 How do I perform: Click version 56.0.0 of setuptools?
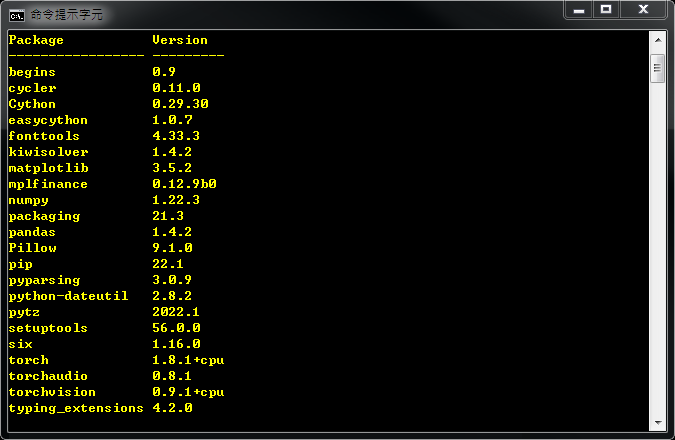[x=176, y=328]
